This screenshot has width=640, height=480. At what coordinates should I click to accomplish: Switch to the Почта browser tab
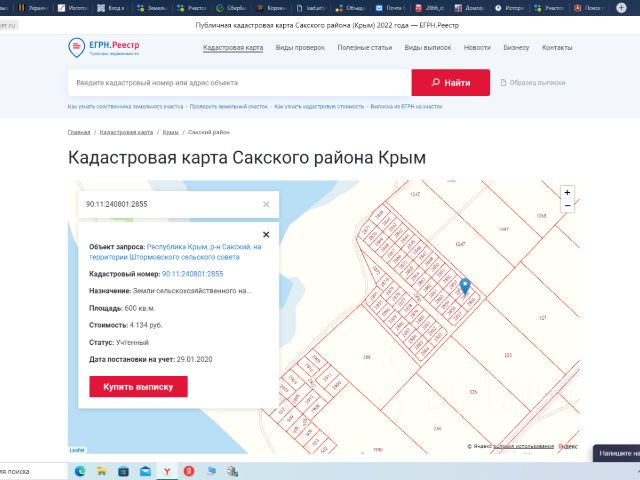(390, 8)
